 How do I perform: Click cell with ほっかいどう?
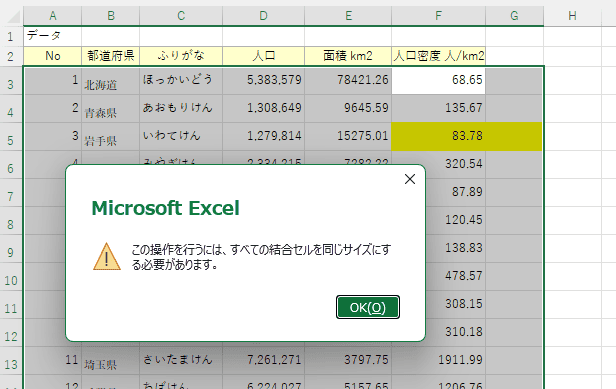coord(181,81)
